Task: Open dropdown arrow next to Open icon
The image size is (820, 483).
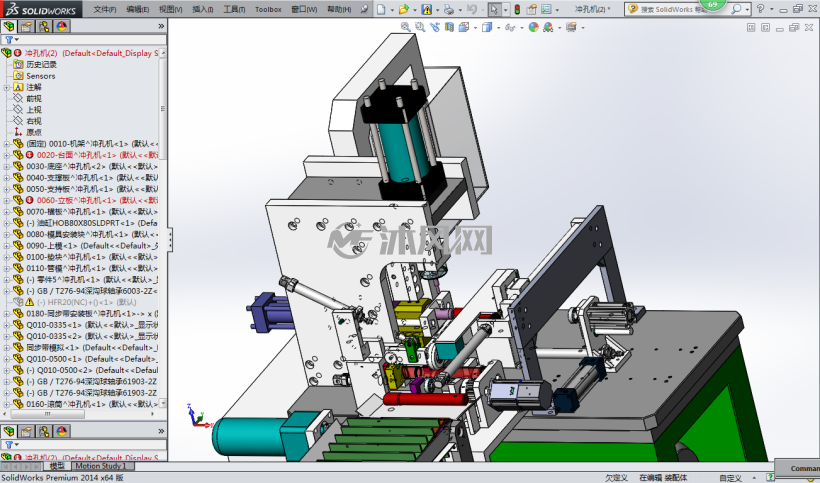Action: click(x=414, y=9)
